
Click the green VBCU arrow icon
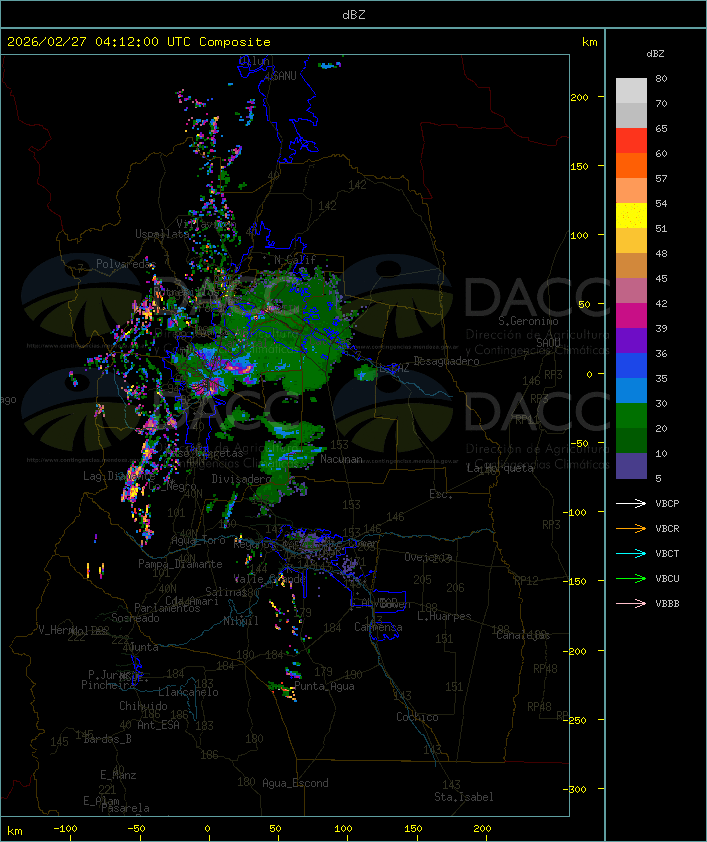tap(631, 578)
